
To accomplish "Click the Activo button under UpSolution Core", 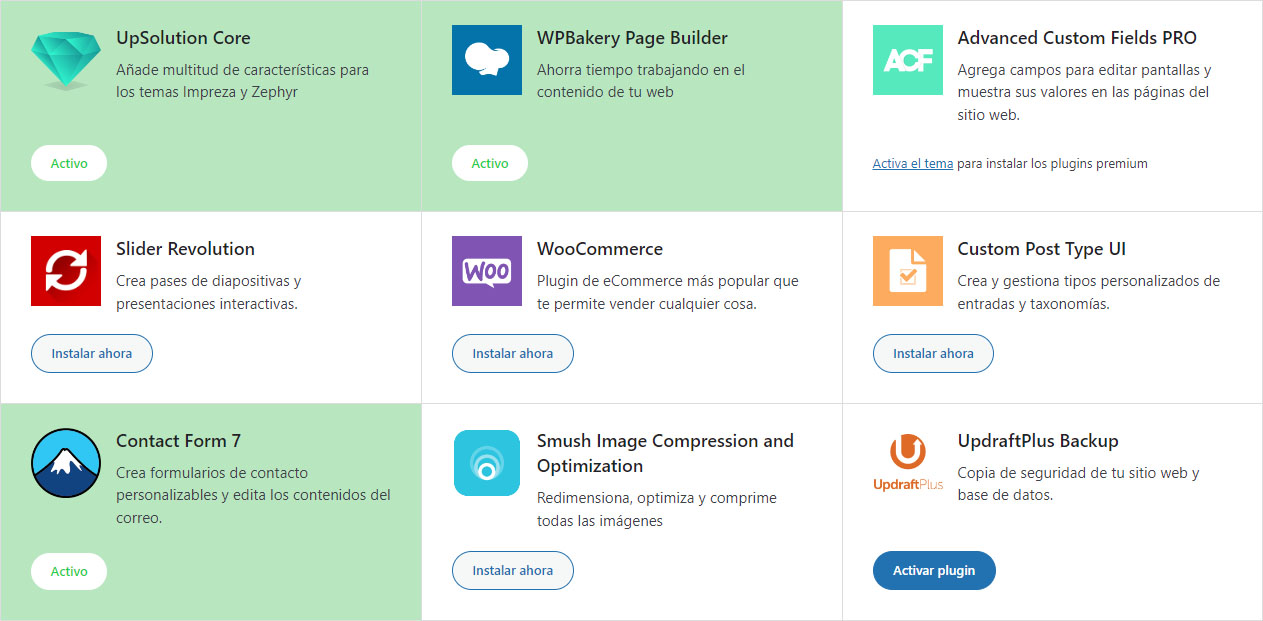I will [x=69, y=163].
